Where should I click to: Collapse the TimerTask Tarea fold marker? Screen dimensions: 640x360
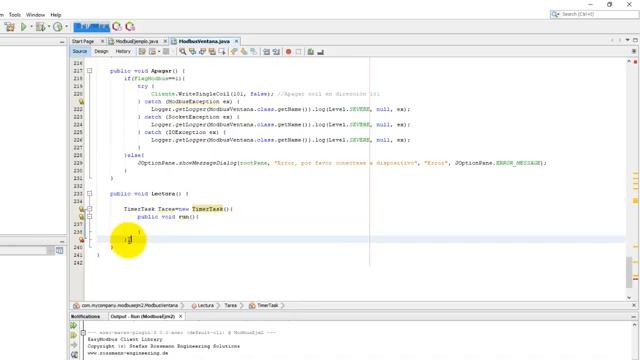click(89, 209)
